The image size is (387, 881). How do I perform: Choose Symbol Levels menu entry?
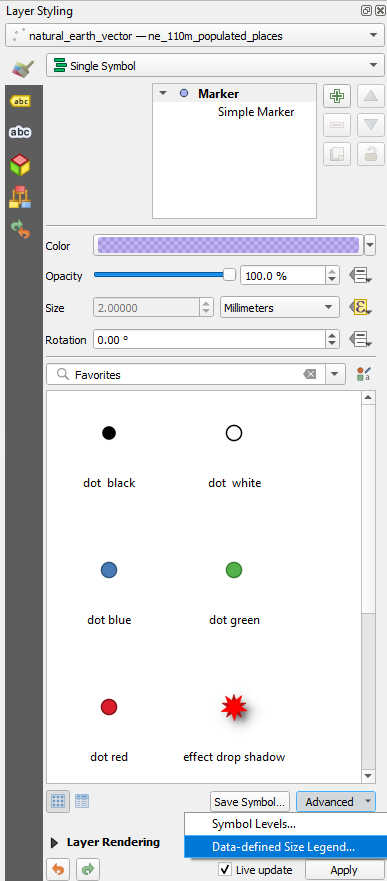(x=254, y=824)
